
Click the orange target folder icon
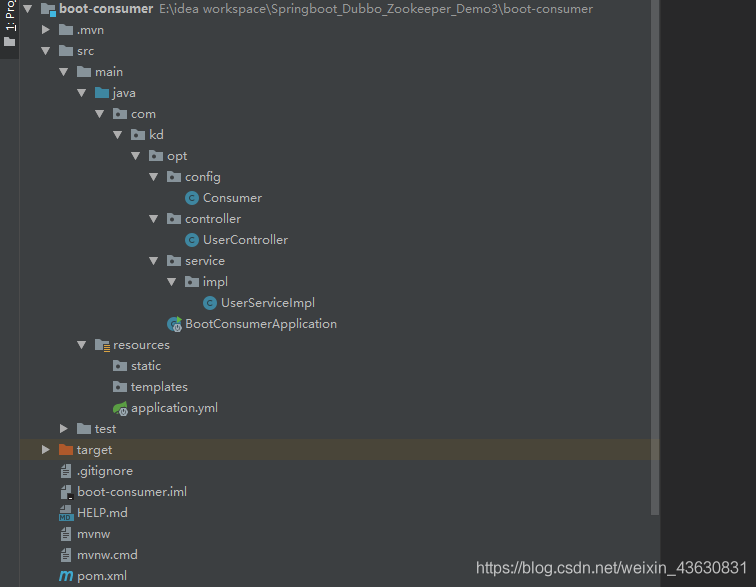tap(66, 450)
